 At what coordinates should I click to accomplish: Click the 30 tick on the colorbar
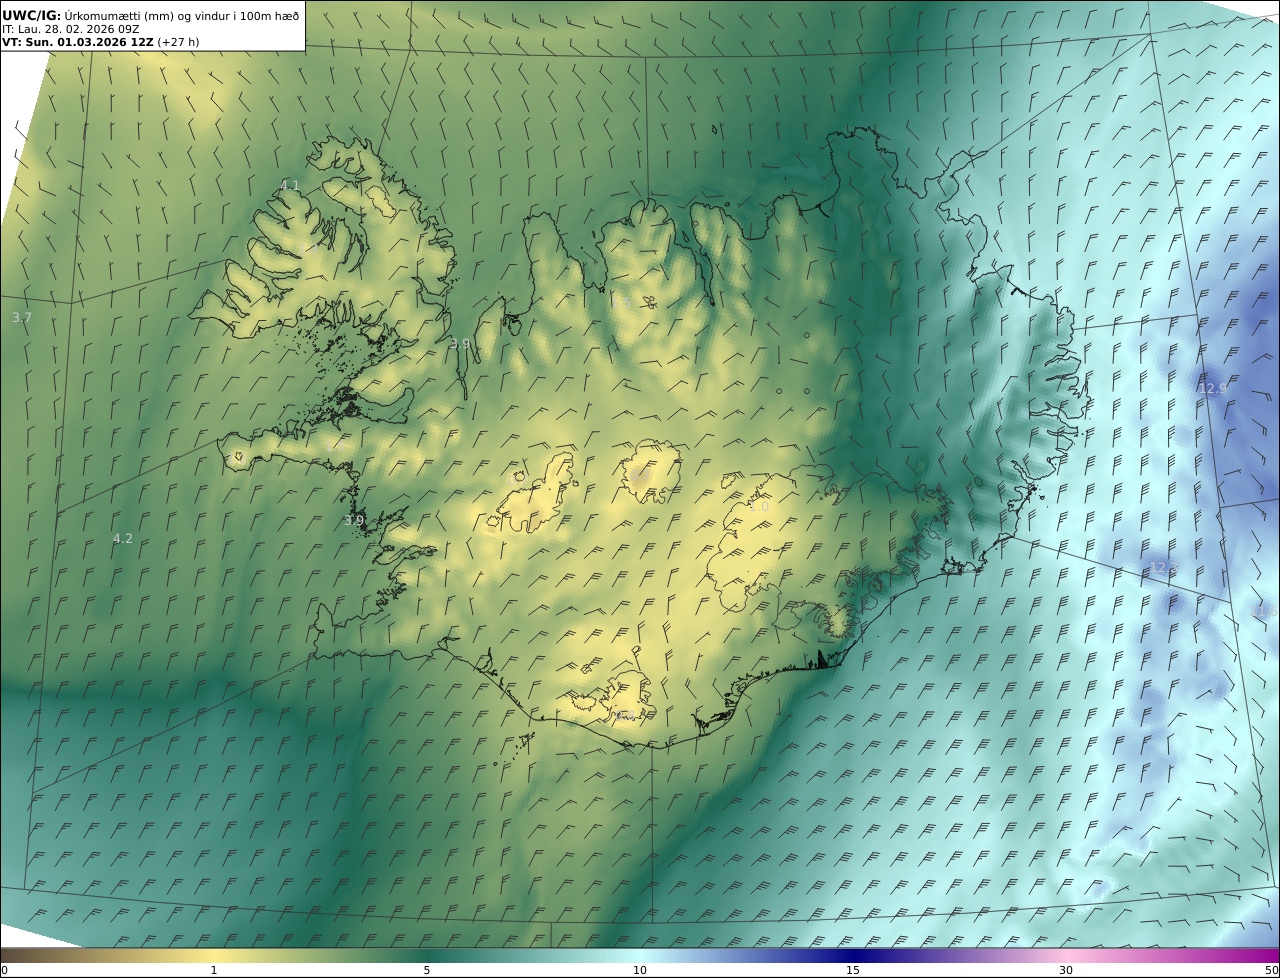(1066, 970)
